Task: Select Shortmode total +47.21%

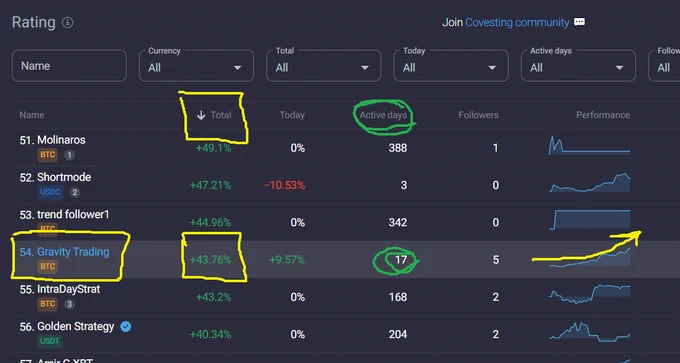Action: pos(210,186)
